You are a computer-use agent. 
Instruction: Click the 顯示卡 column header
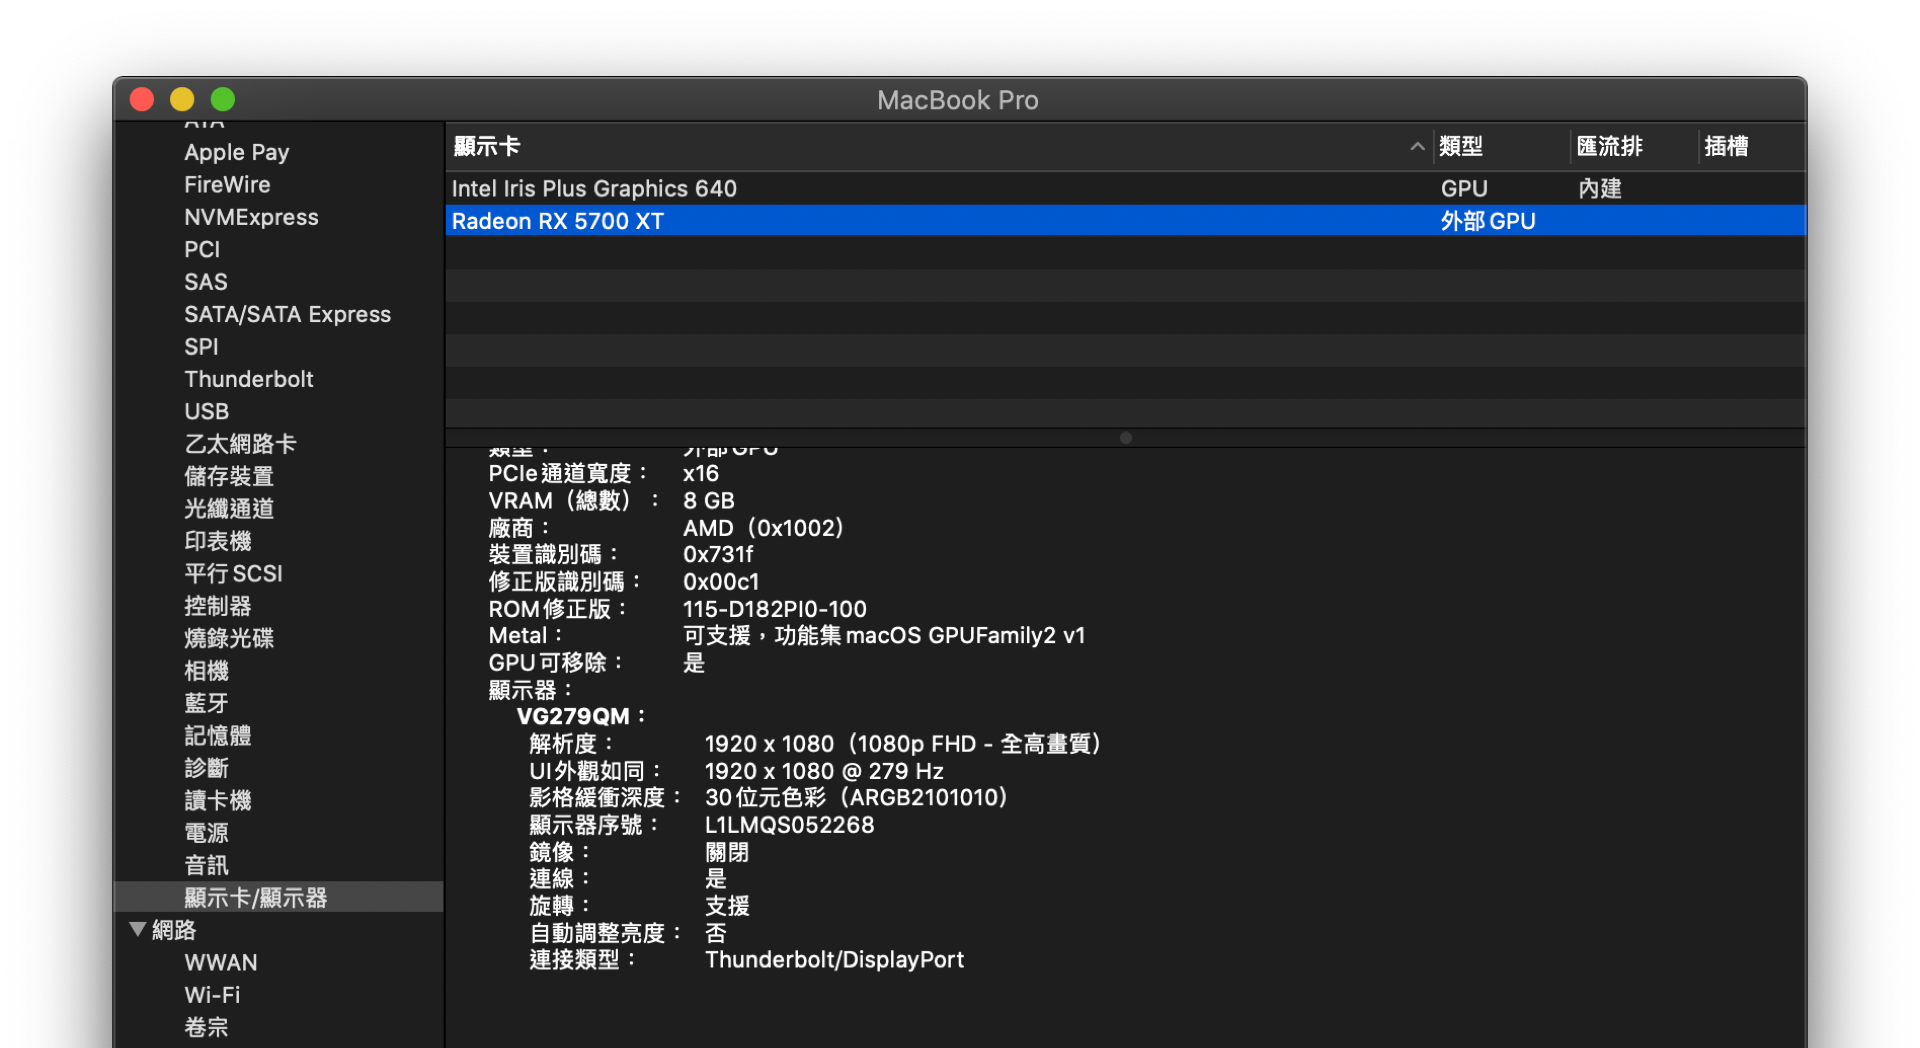(939, 147)
